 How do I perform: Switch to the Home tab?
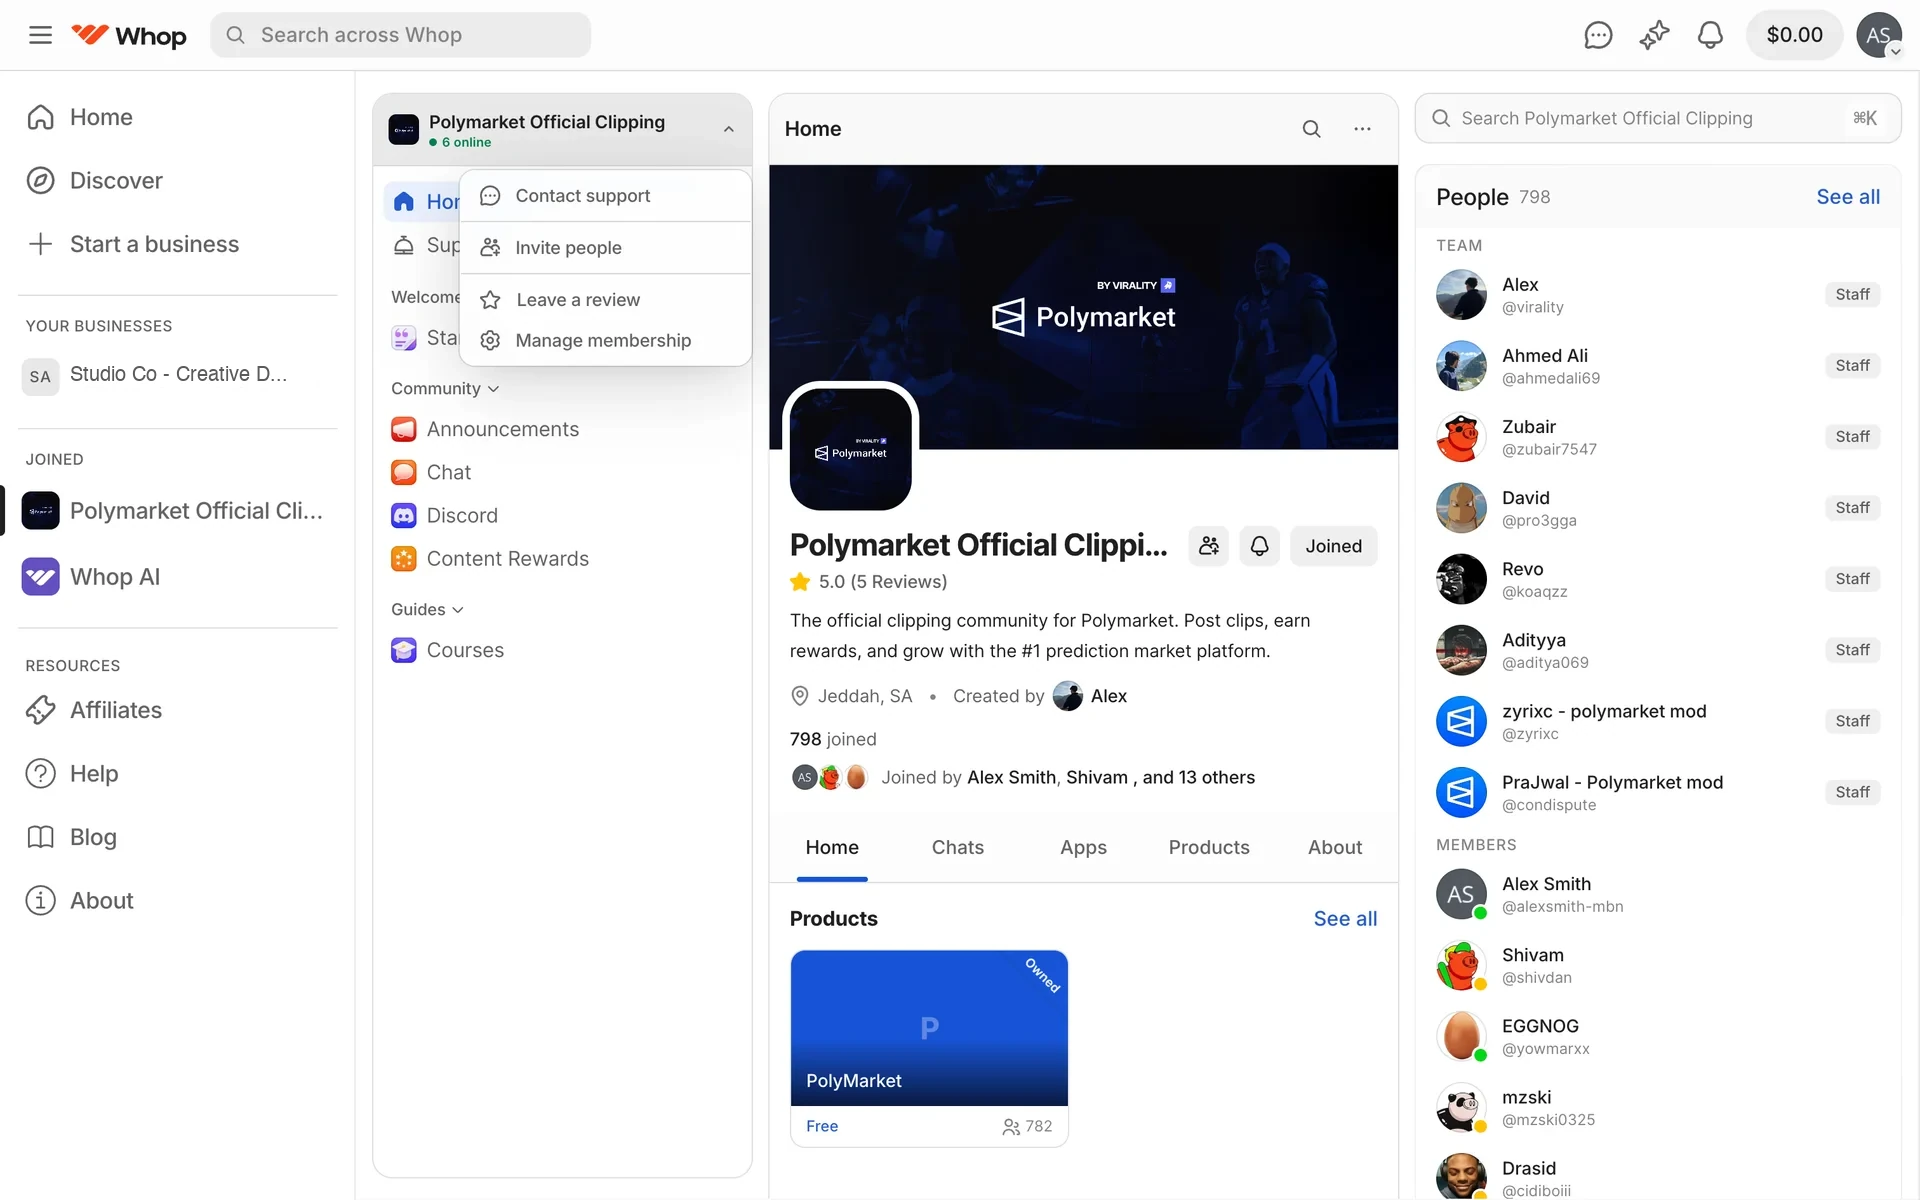point(832,847)
